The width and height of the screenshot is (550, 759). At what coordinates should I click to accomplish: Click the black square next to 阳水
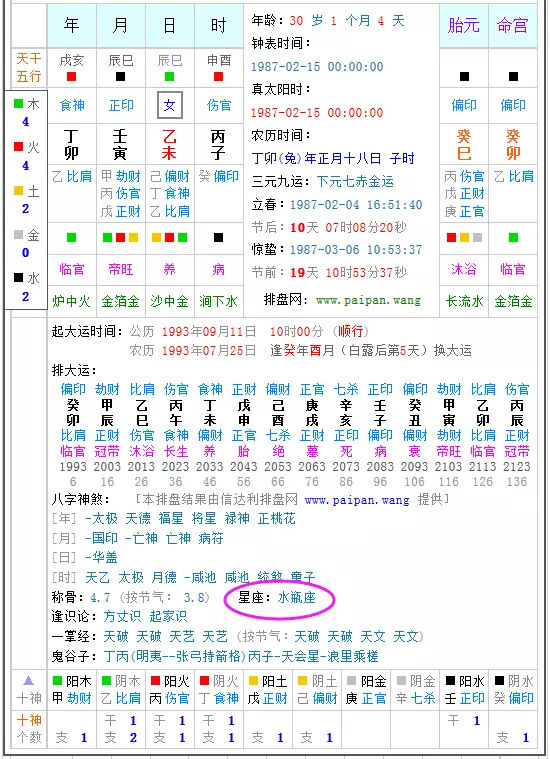450,681
